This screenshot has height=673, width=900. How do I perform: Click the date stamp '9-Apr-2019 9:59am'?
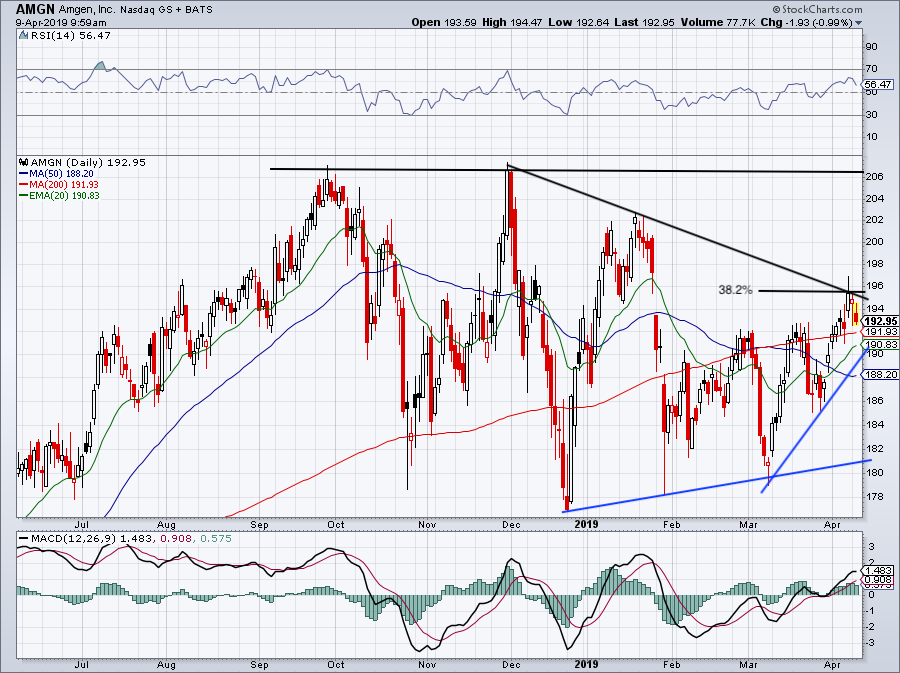click(61, 22)
